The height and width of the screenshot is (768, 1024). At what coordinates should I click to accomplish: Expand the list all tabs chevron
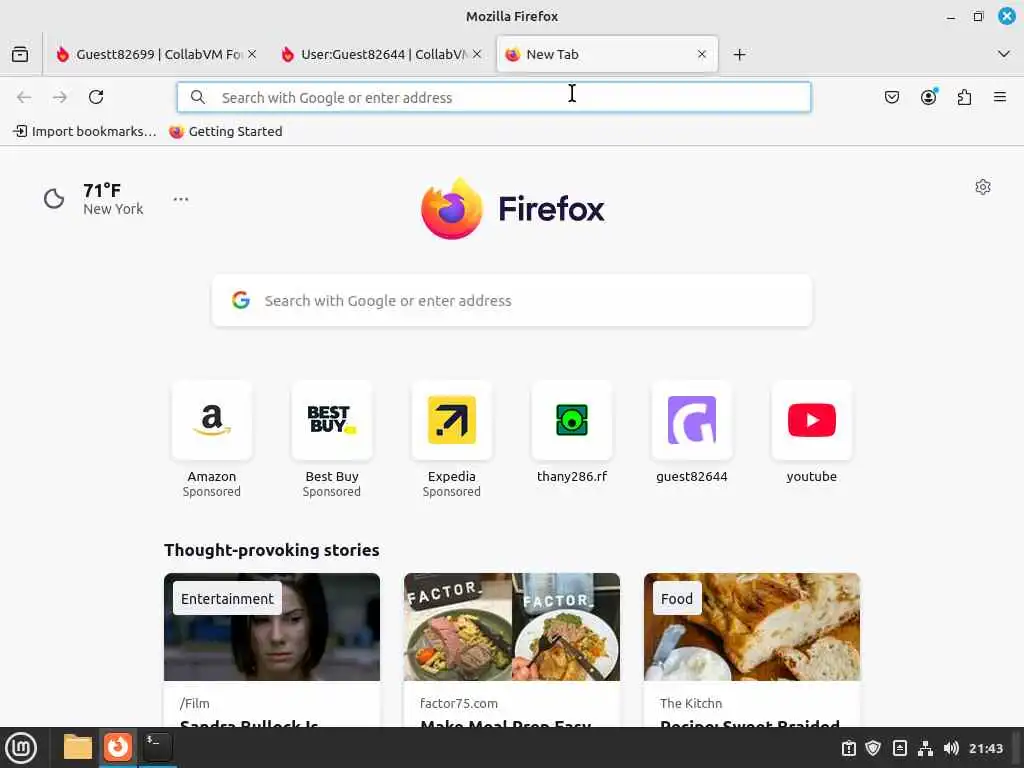(x=1004, y=54)
